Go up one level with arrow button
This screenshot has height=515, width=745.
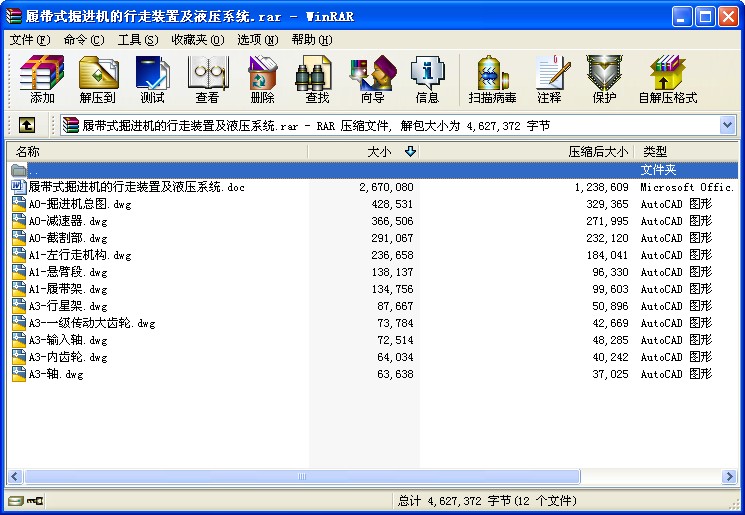27,125
